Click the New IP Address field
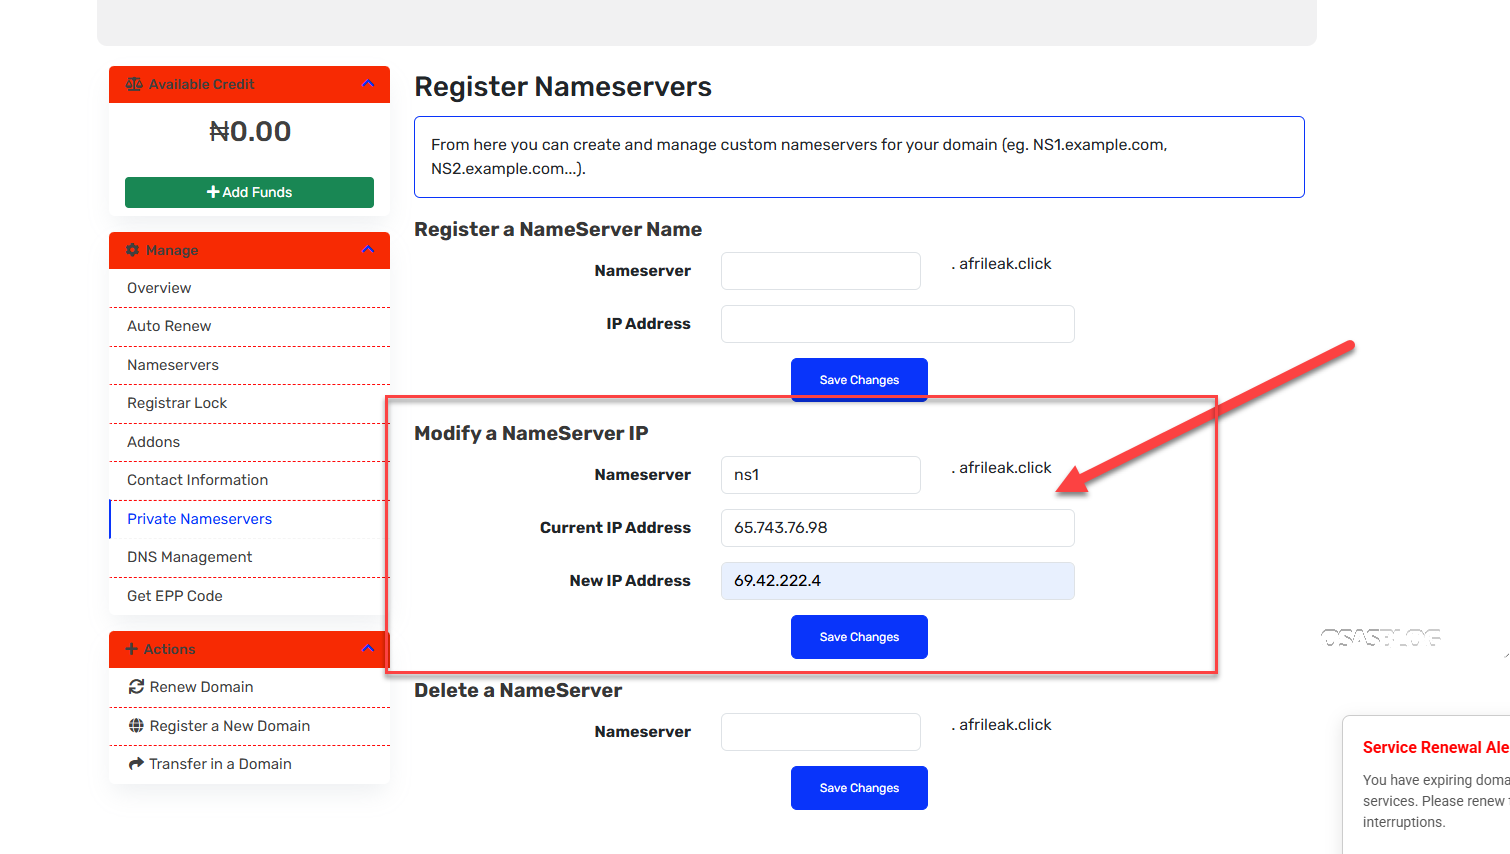 (x=897, y=581)
